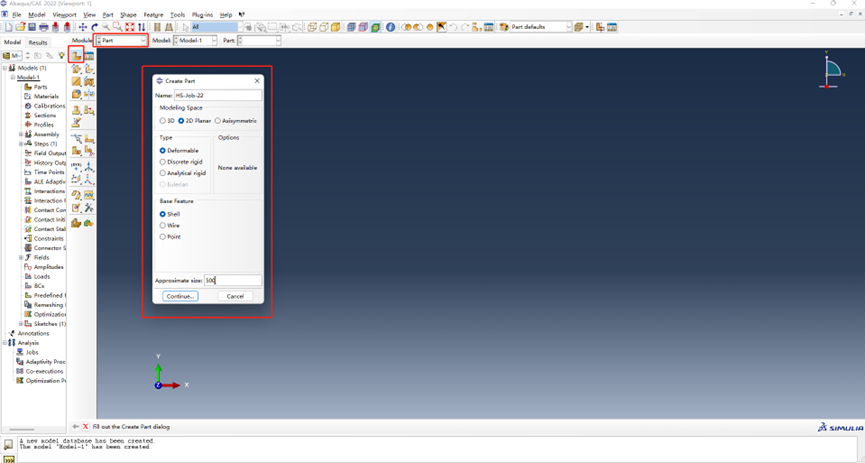The height and width of the screenshot is (463, 865).
Task: Expand the Steps (1) tree node
Action: pos(21,144)
